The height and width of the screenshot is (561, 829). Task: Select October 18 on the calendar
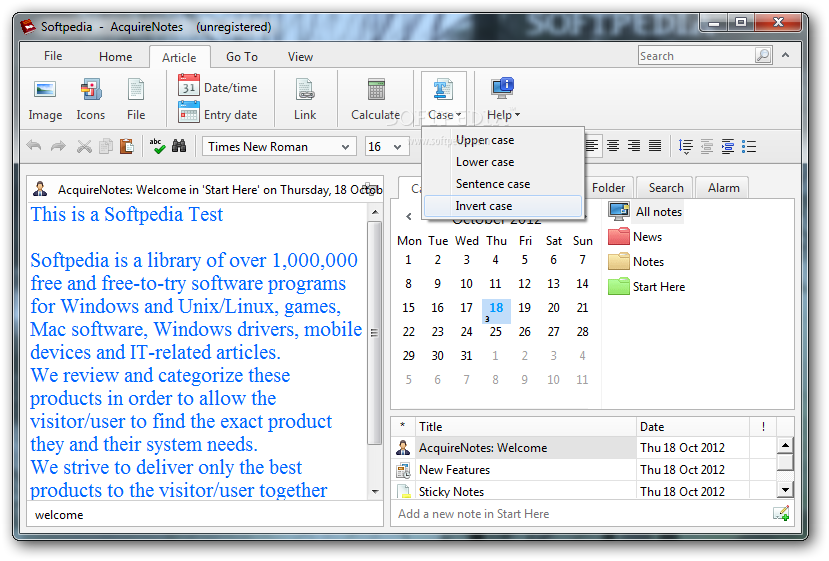click(x=496, y=310)
